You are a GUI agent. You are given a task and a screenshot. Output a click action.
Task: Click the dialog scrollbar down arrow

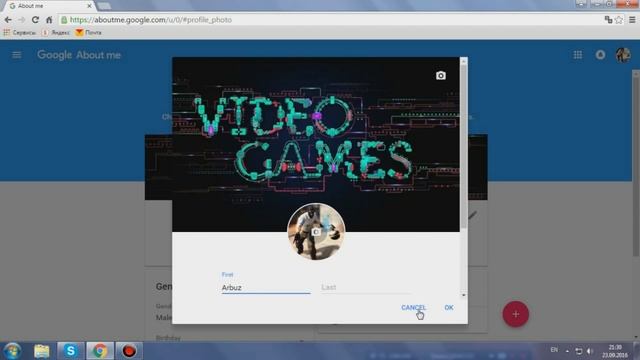tap(463, 295)
